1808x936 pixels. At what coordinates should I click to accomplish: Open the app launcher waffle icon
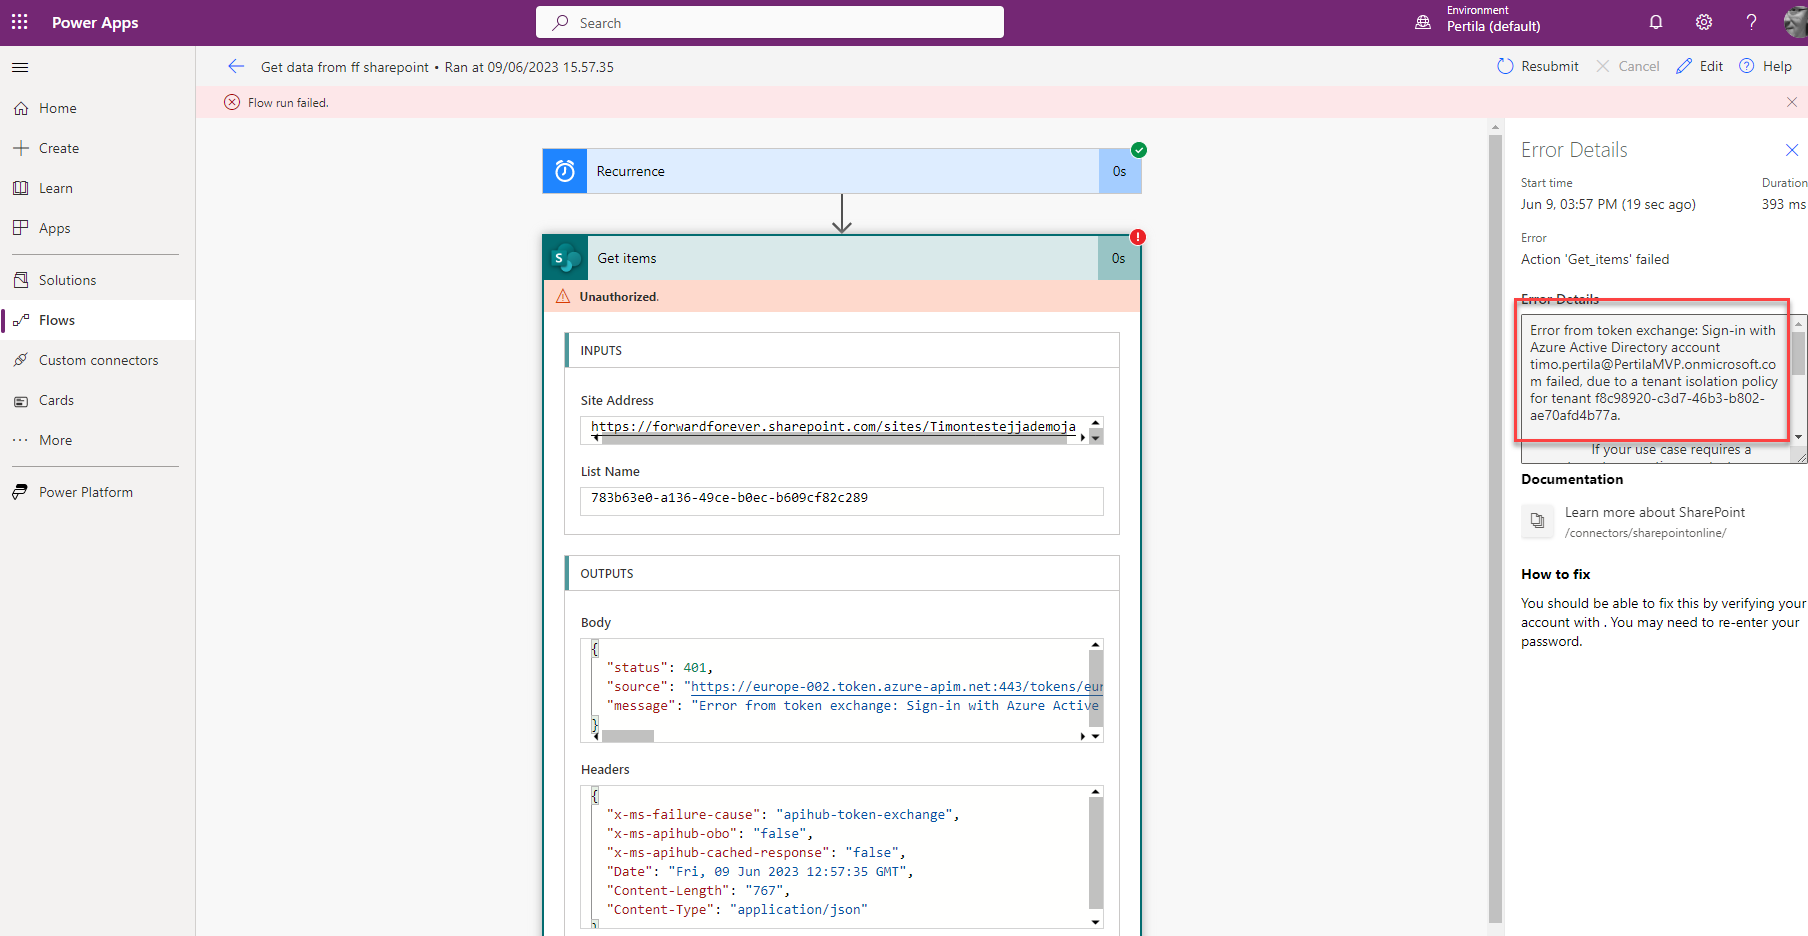20,22
